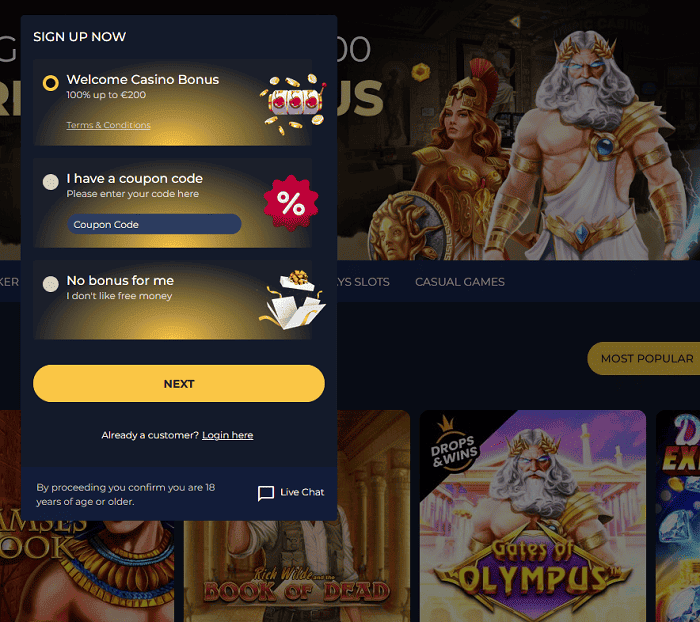Viewport: 700px width, 622px height.
Task: Click the open gift box icon
Action: tap(292, 300)
